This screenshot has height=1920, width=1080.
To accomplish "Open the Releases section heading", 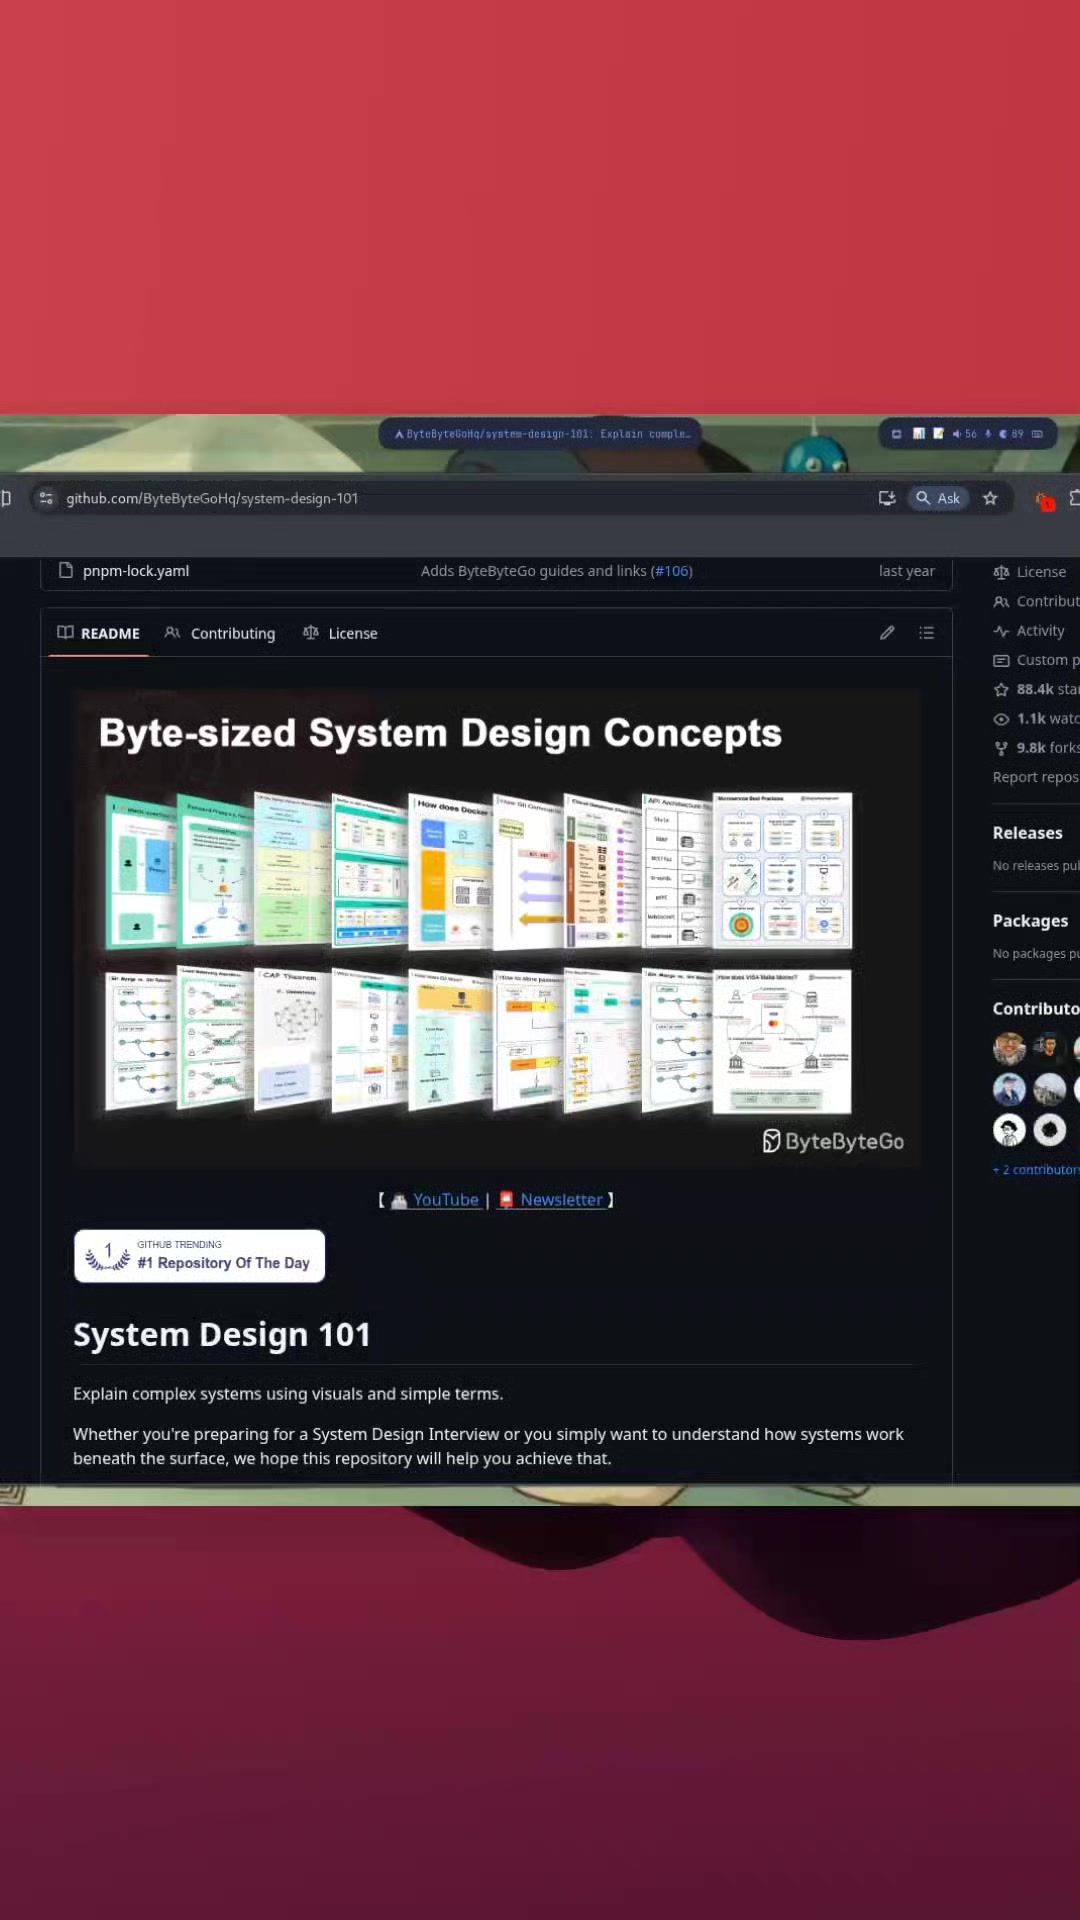I will click(x=1027, y=833).
